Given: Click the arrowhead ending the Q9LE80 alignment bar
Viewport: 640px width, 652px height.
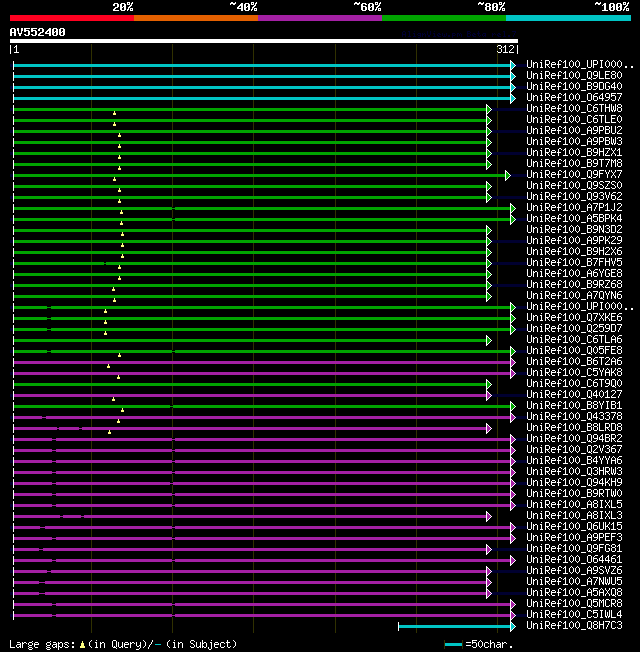Looking at the screenshot, I should click(513, 77).
